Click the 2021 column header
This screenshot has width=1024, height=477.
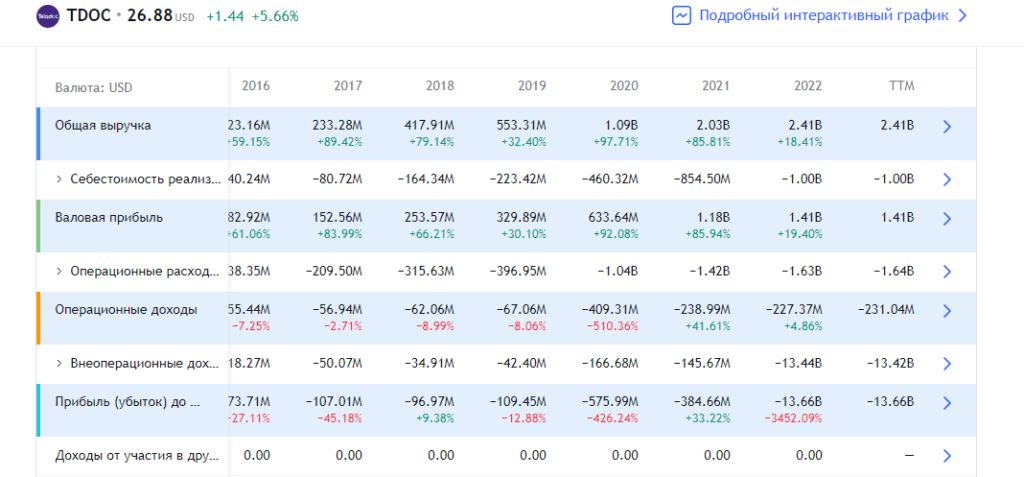coord(716,86)
